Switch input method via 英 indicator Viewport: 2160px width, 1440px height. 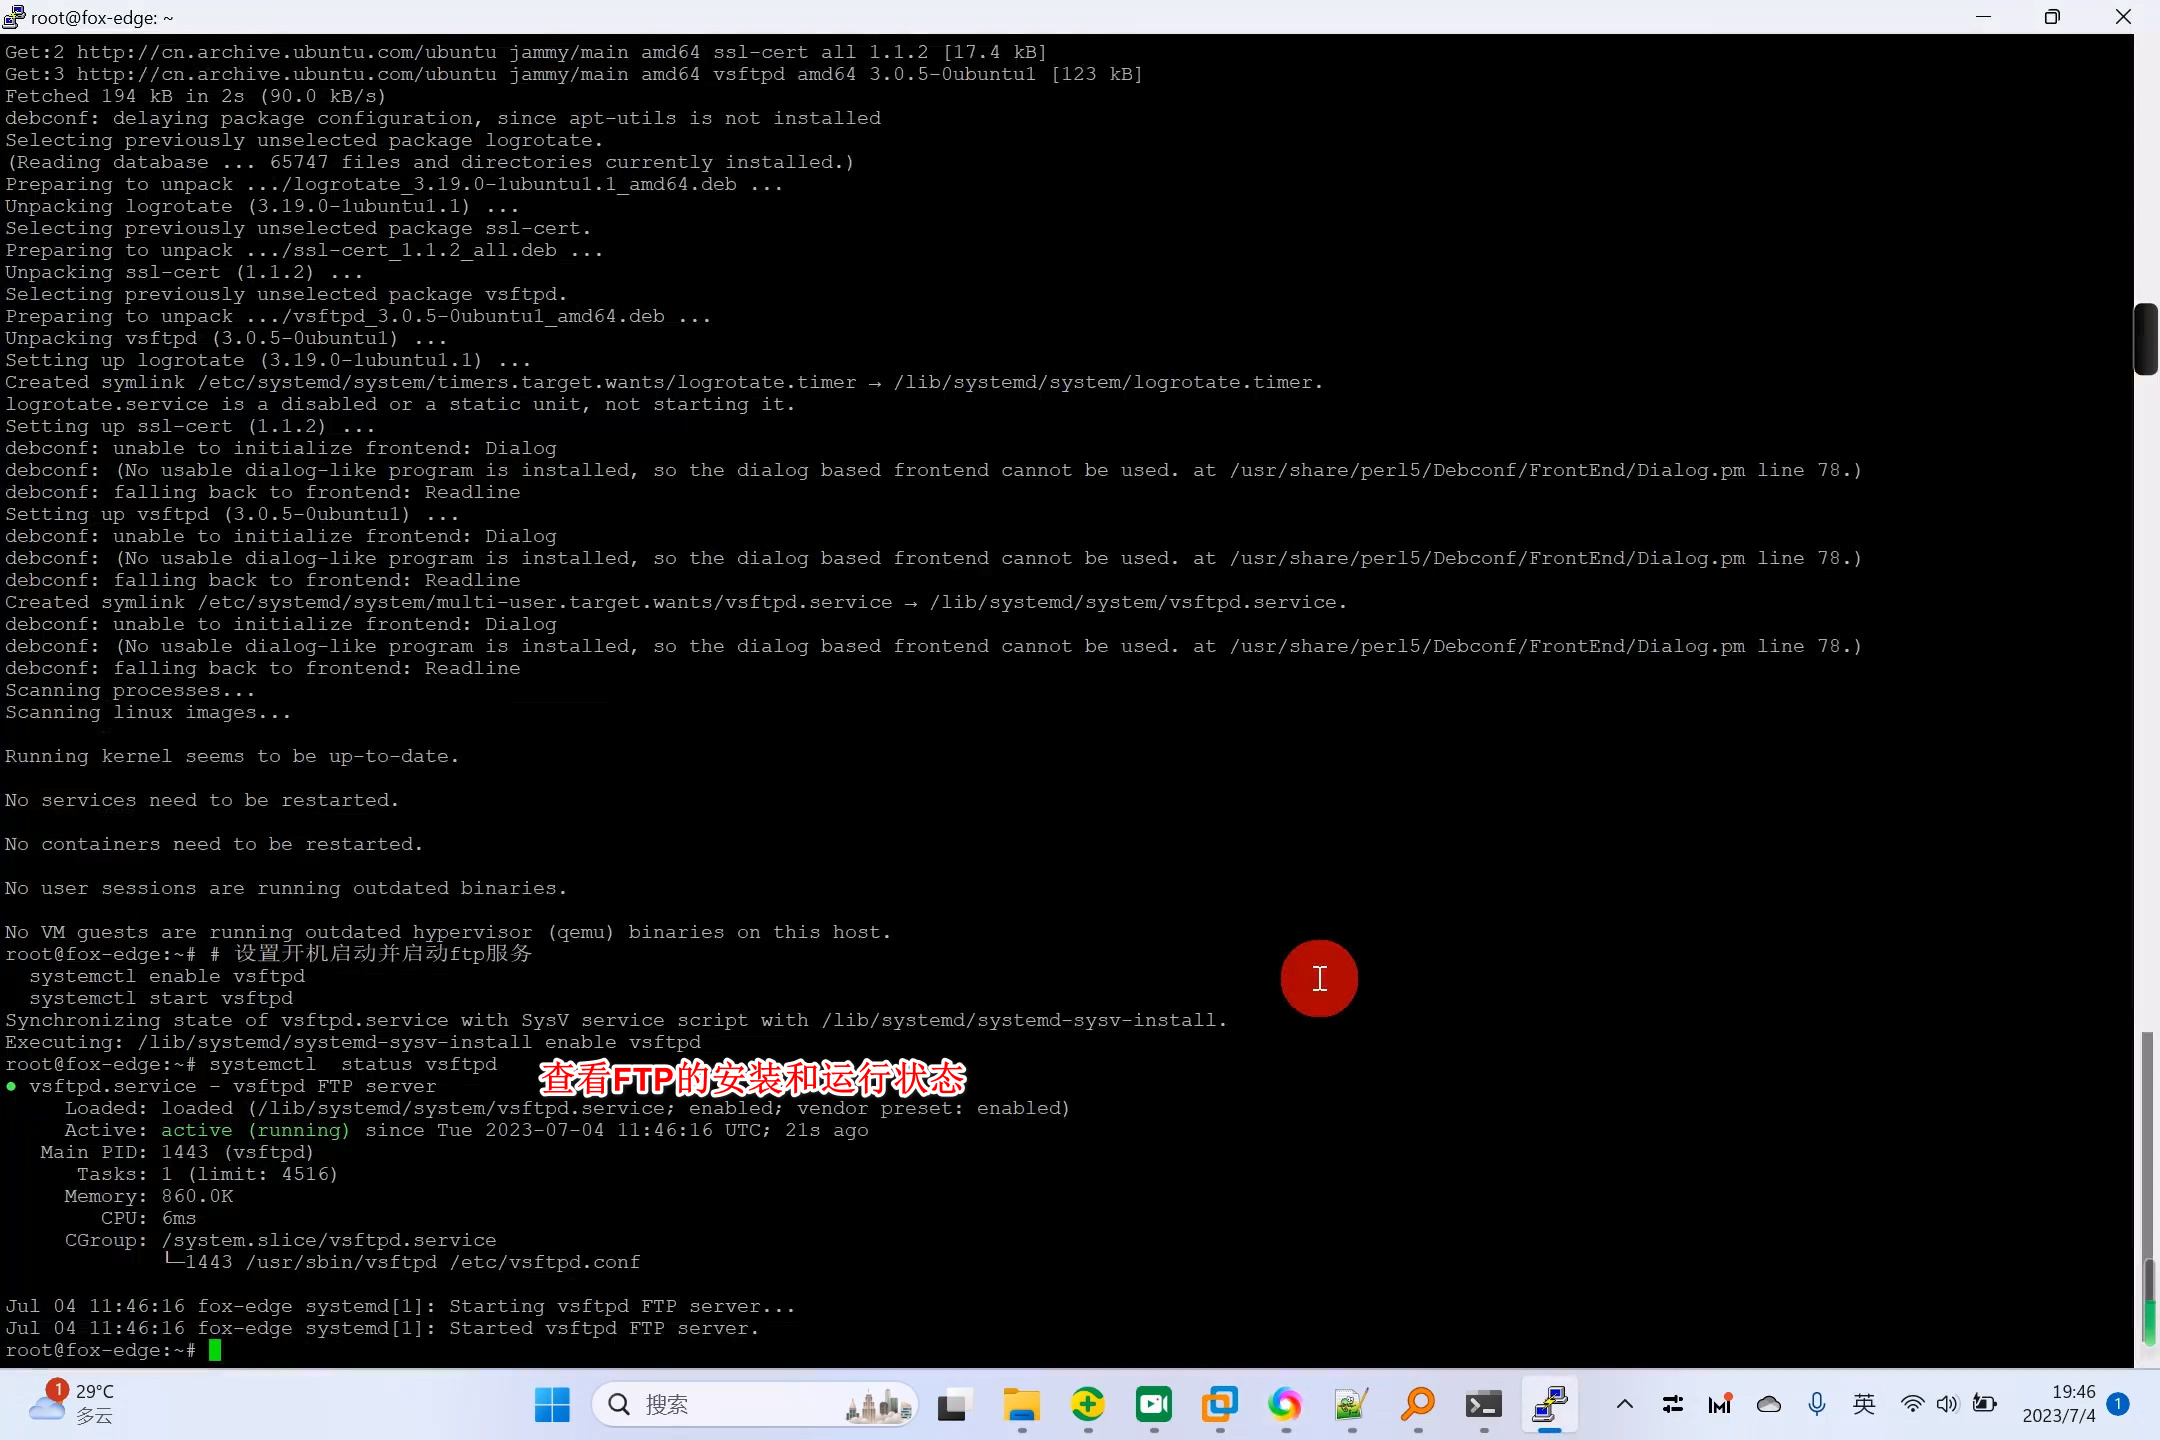pos(1864,1405)
